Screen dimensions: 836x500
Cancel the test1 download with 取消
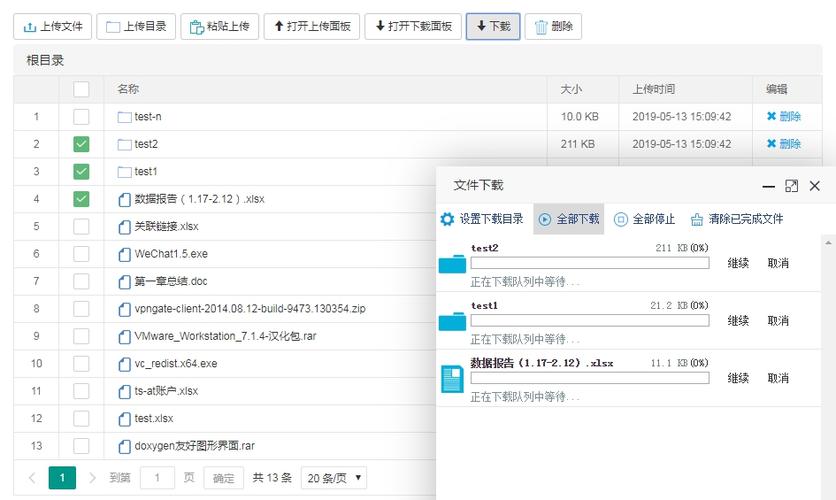[778, 320]
